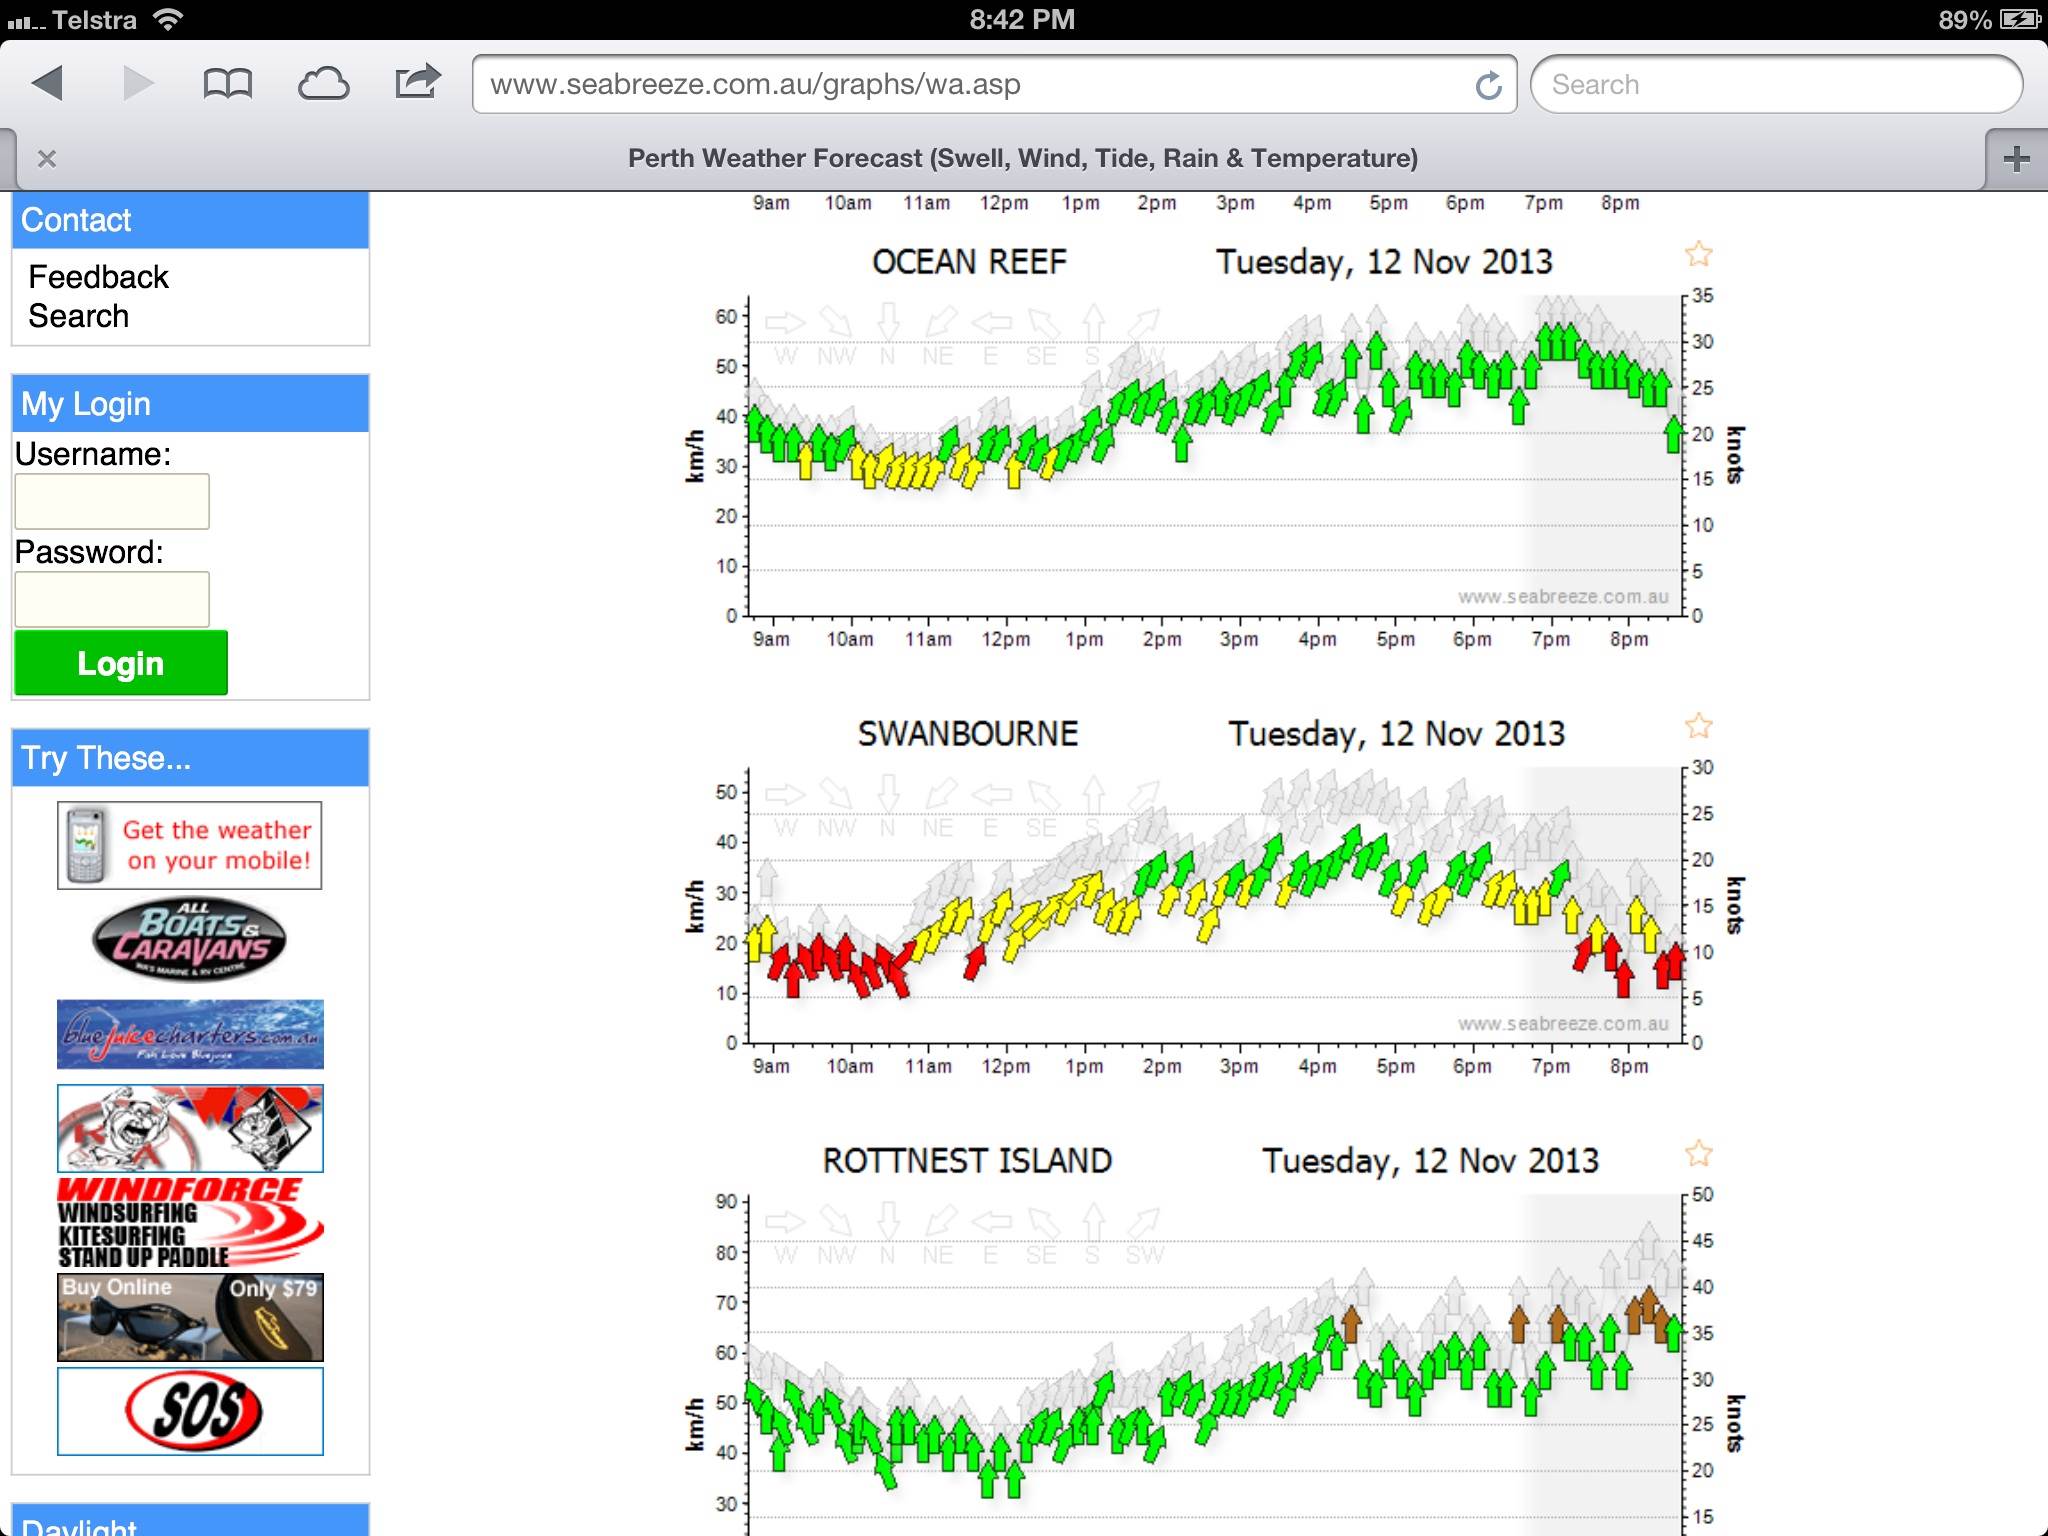This screenshot has height=1536, width=2048.
Task: Open the Feedback link
Action: coord(98,277)
